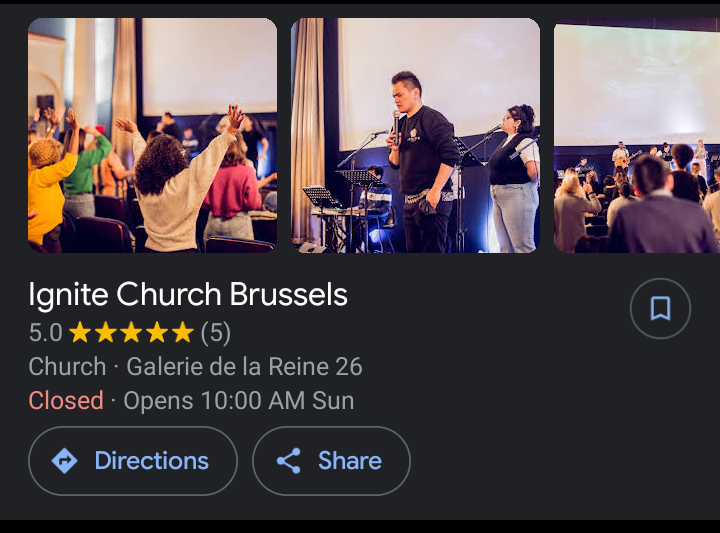Click the fifth gold rating star
Image resolution: width=720 pixels, height=533 pixels.
tap(182, 332)
